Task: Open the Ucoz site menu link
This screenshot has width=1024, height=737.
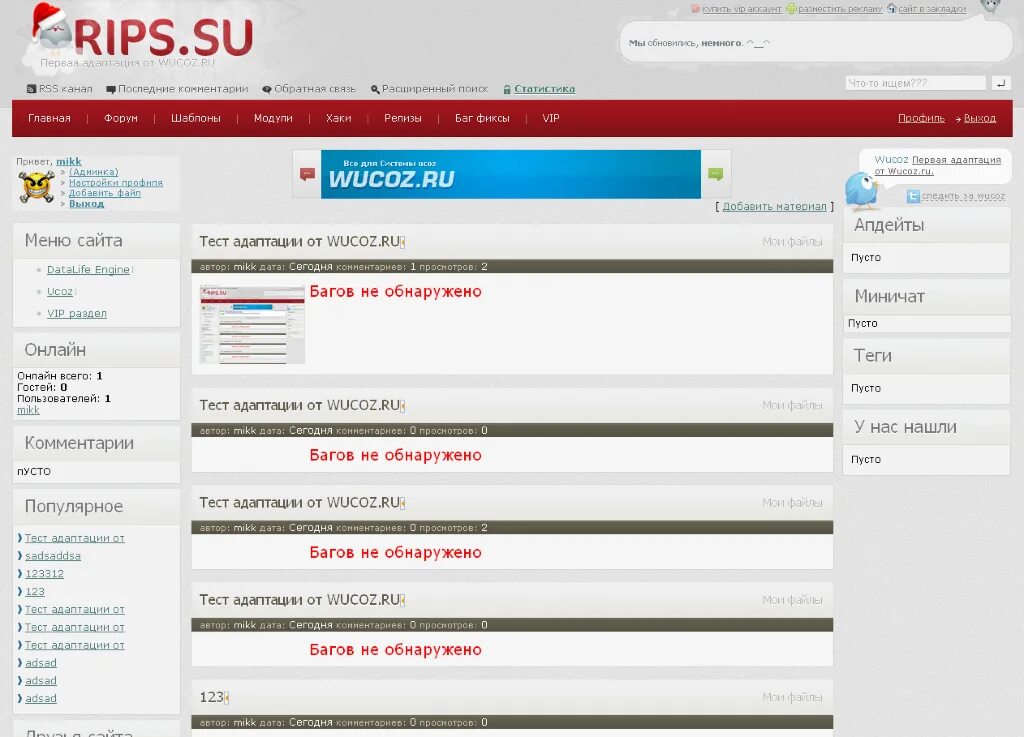Action: click(59, 292)
